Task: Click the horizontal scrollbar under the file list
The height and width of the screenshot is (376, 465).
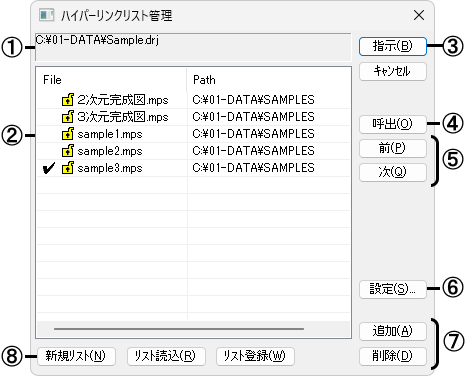Action: (179, 329)
